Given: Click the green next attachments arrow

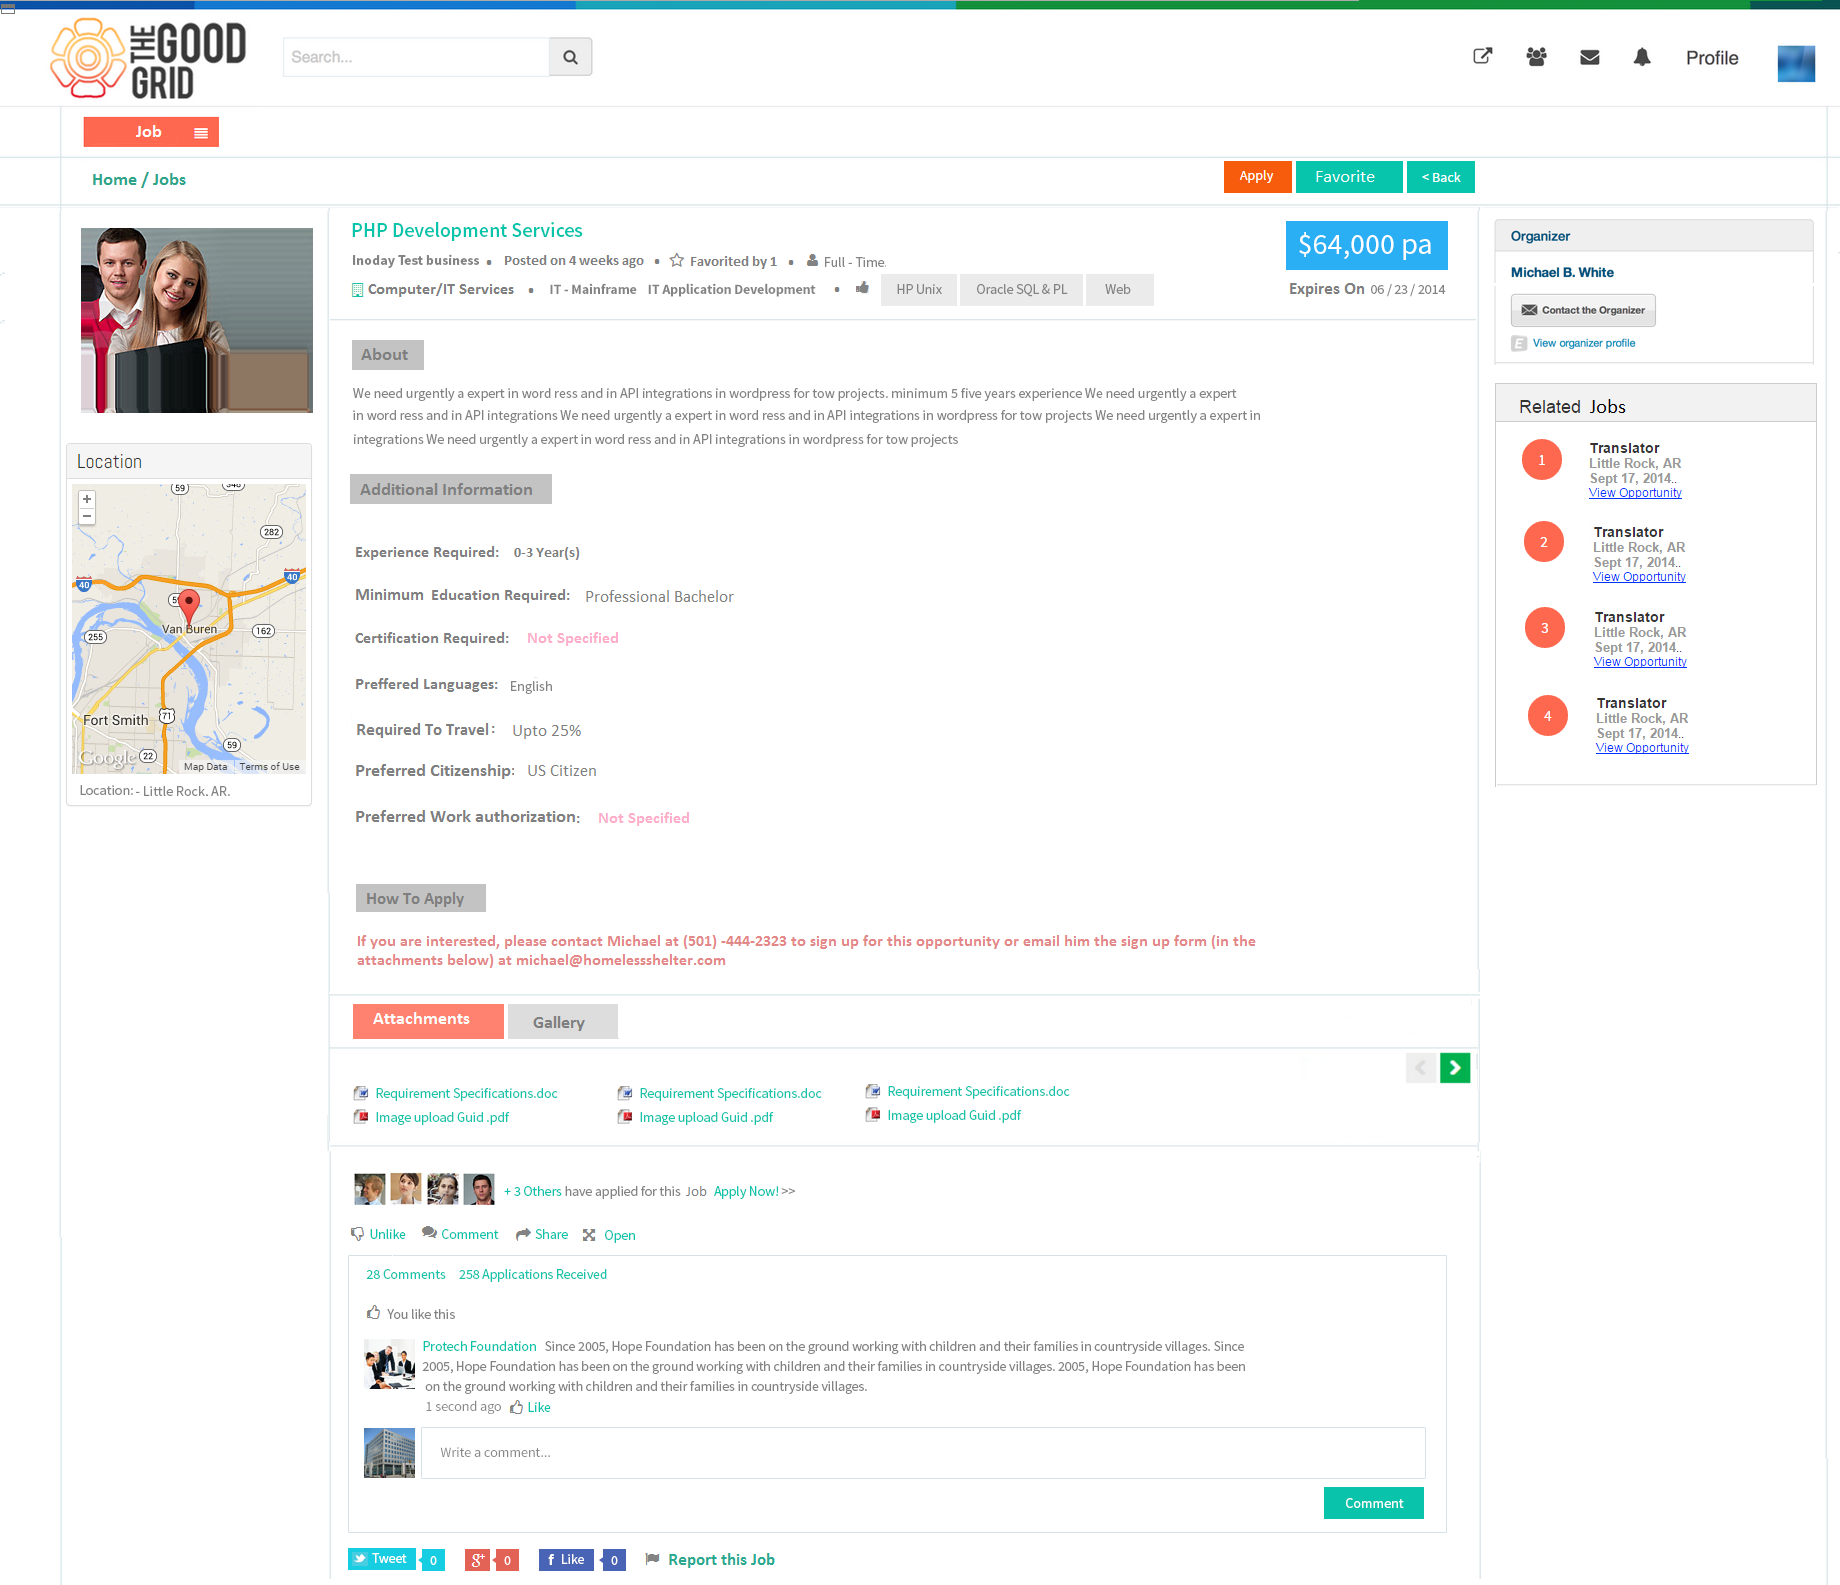Looking at the screenshot, I should (1455, 1068).
